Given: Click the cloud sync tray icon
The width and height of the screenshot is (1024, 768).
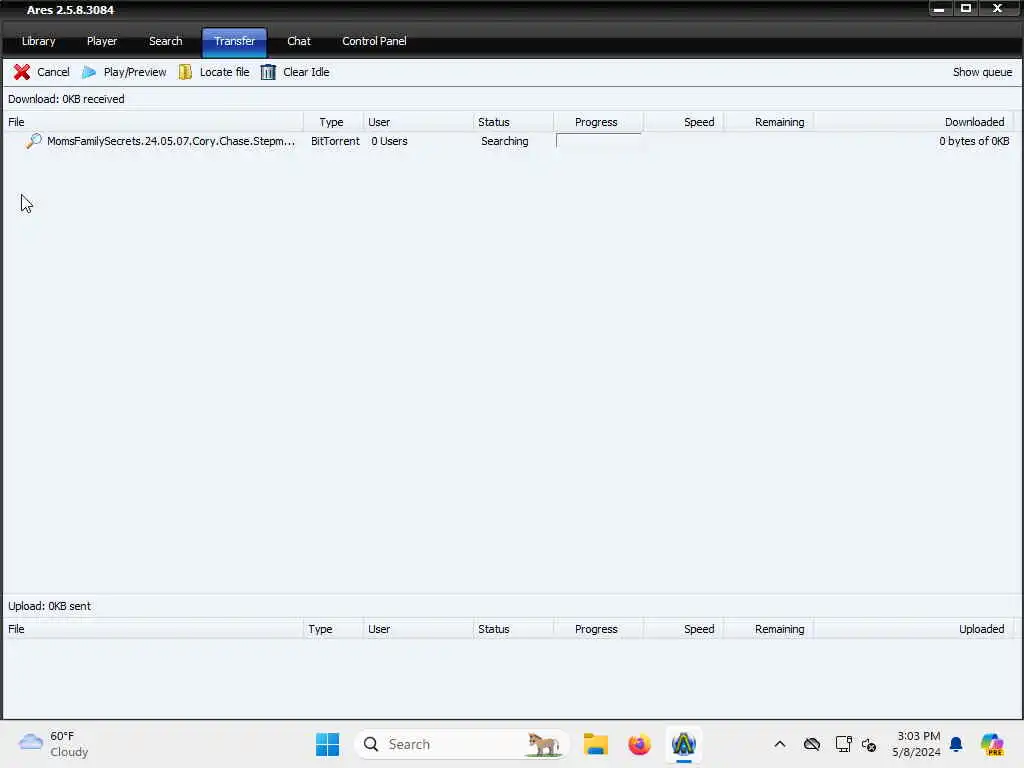Looking at the screenshot, I should [812, 744].
